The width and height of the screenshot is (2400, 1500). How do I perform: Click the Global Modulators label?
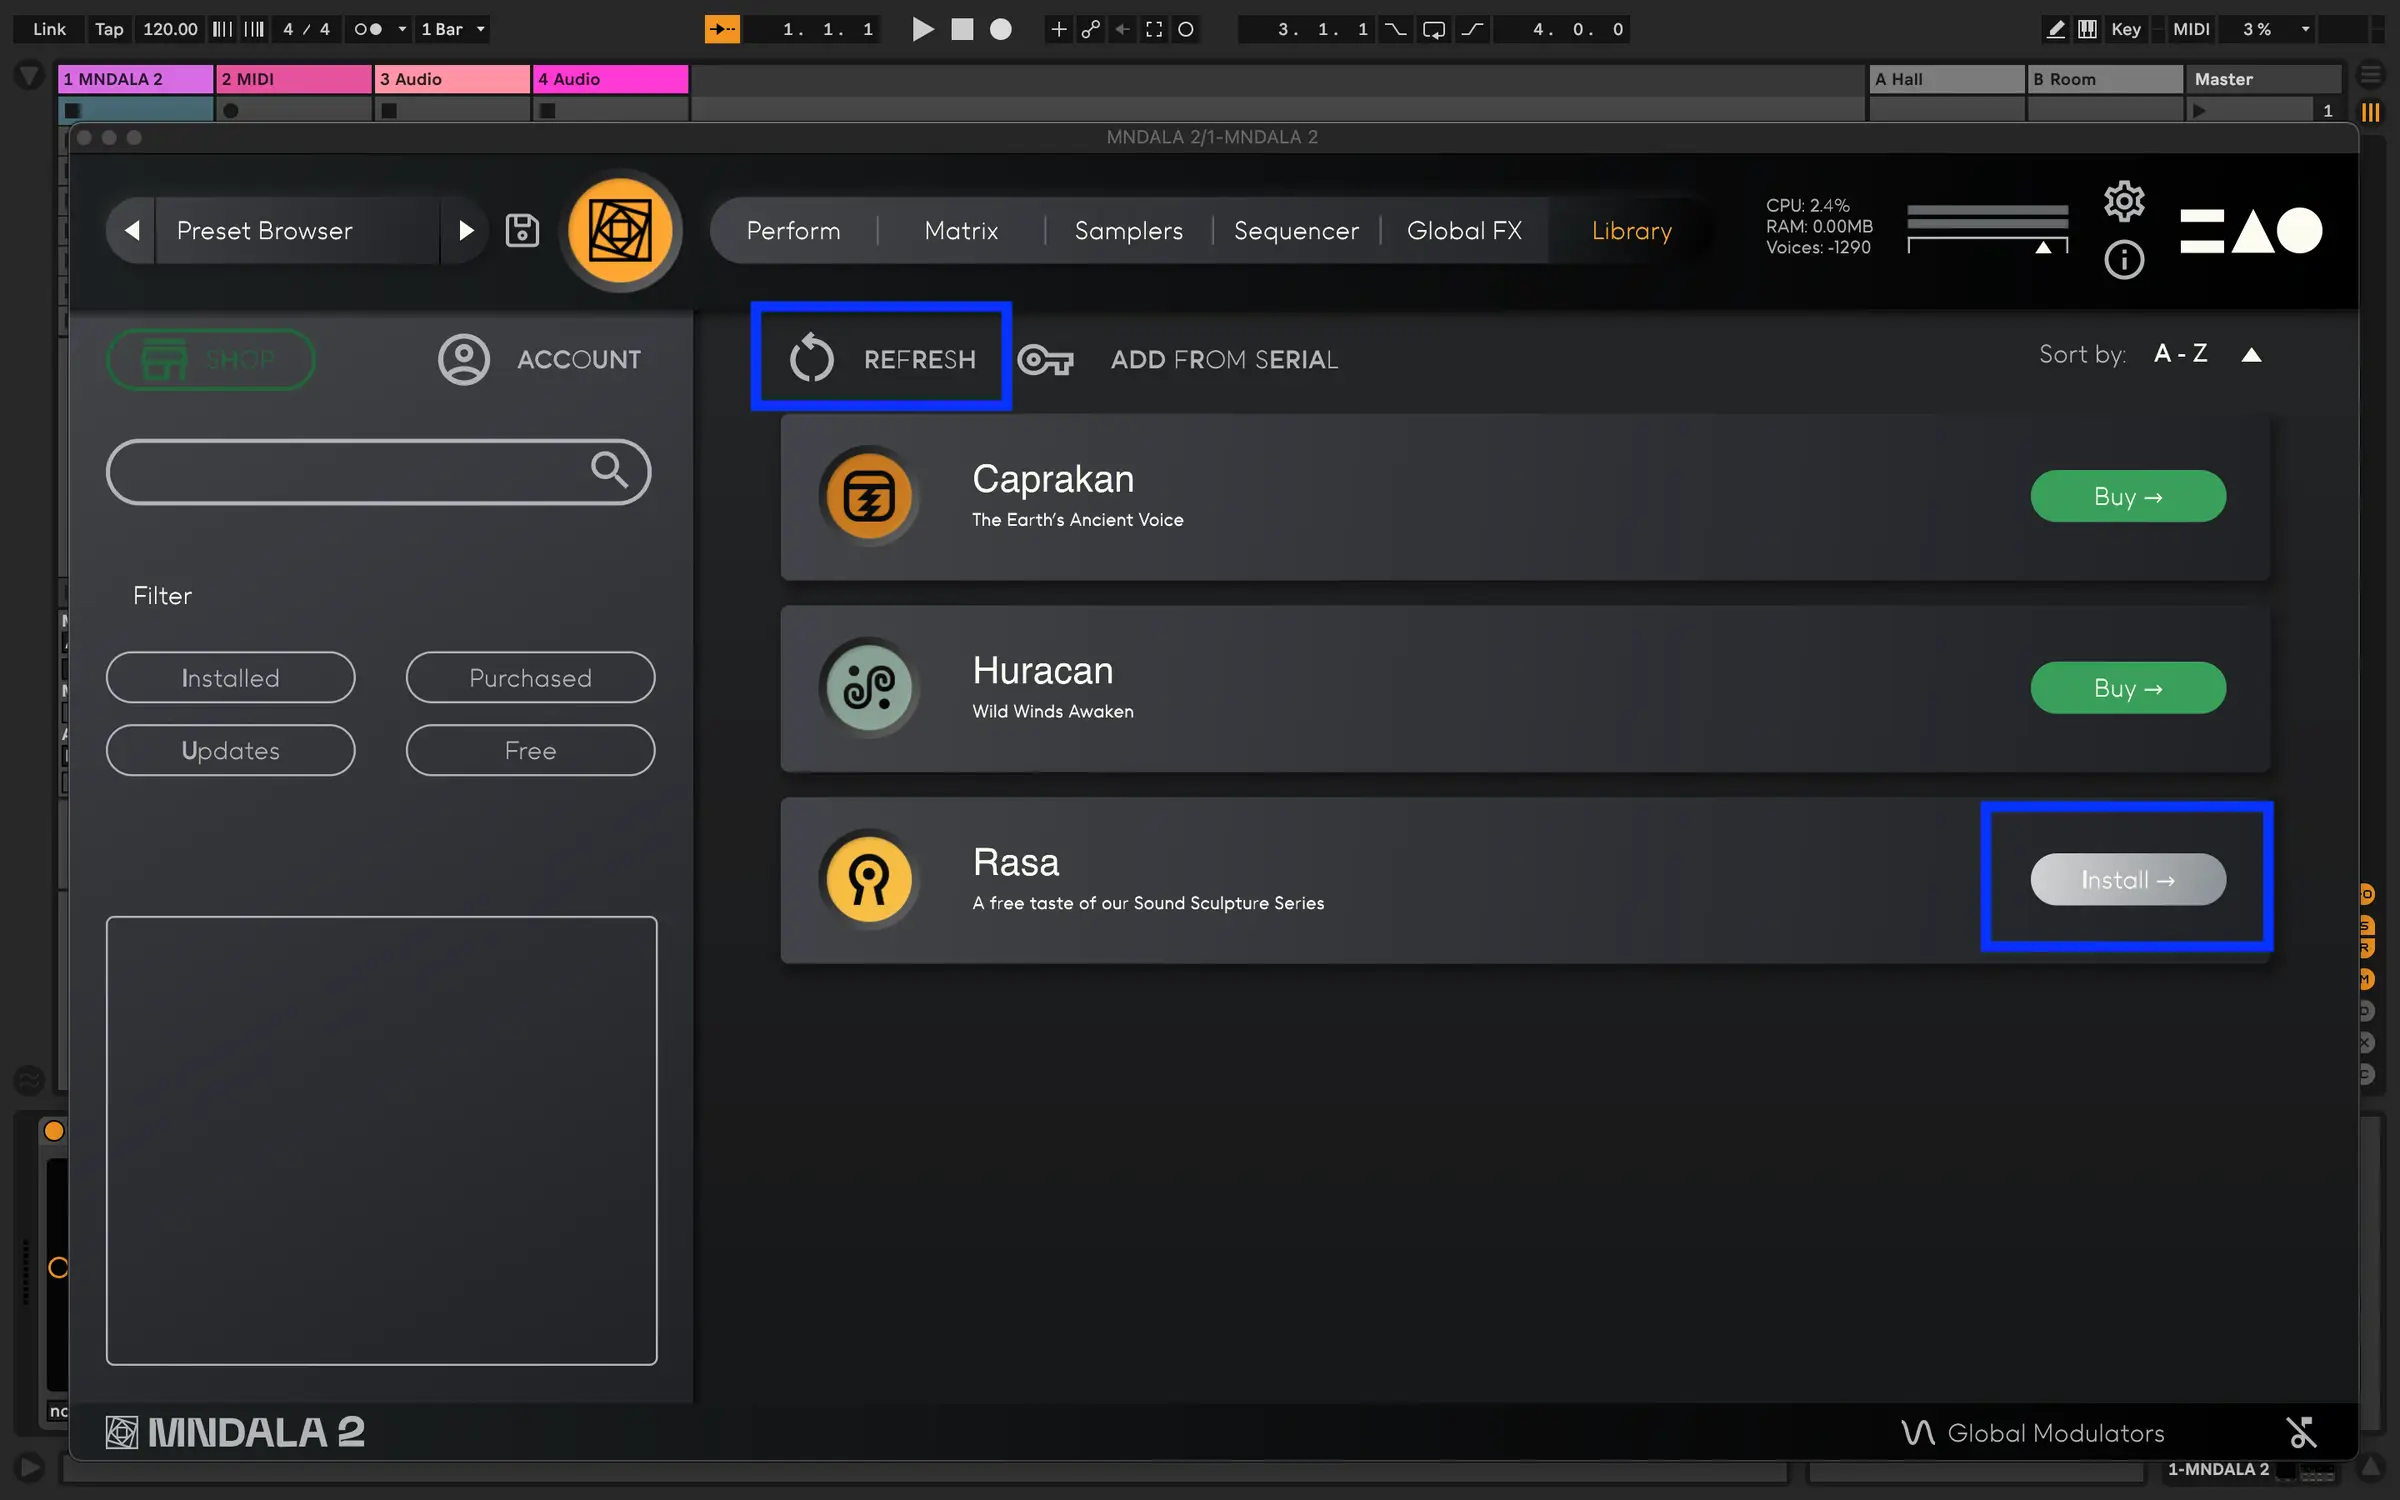click(x=2056, y=1433)
